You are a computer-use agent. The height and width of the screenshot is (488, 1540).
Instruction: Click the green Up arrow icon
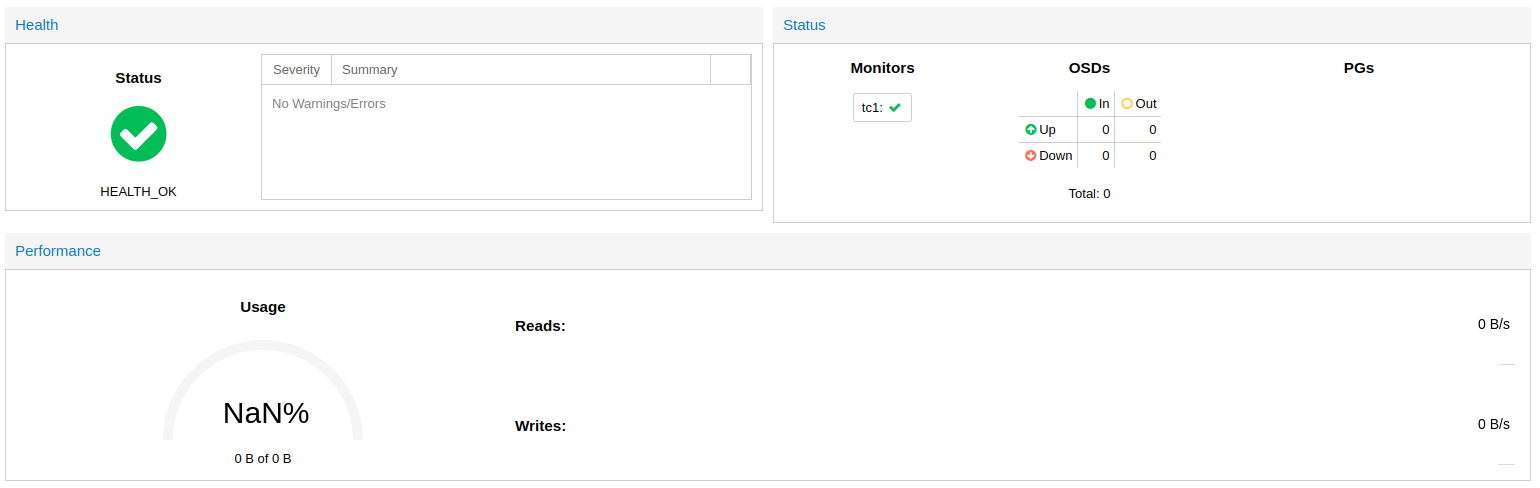coord(1031,130)
